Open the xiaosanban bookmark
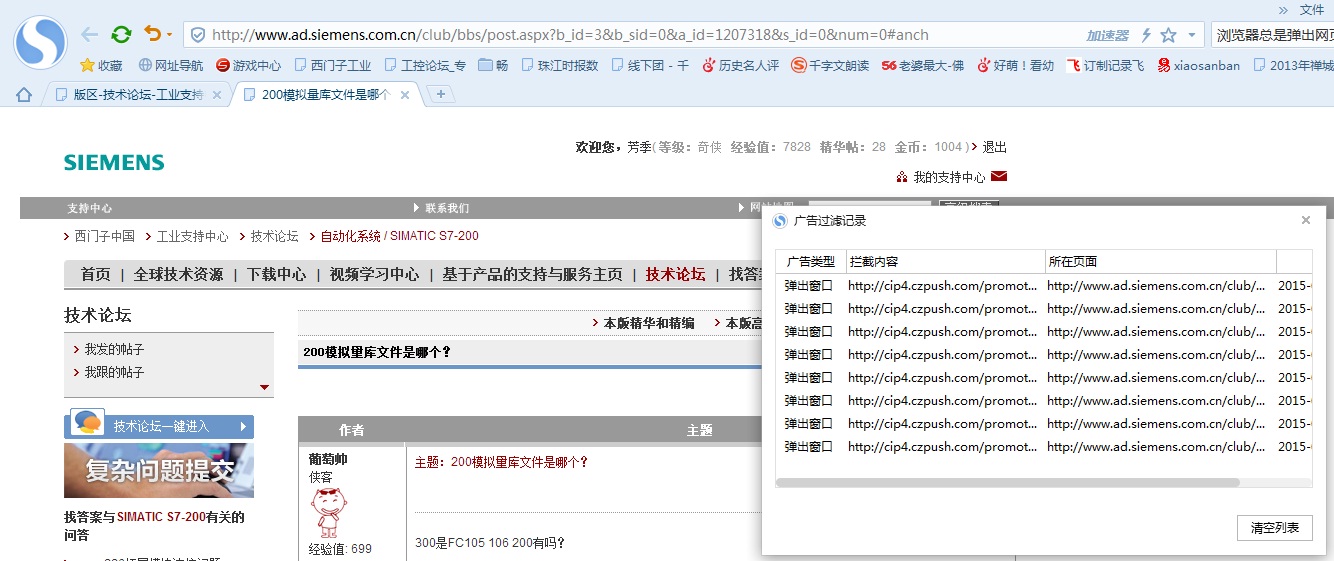 click(x=1198, y=65)
